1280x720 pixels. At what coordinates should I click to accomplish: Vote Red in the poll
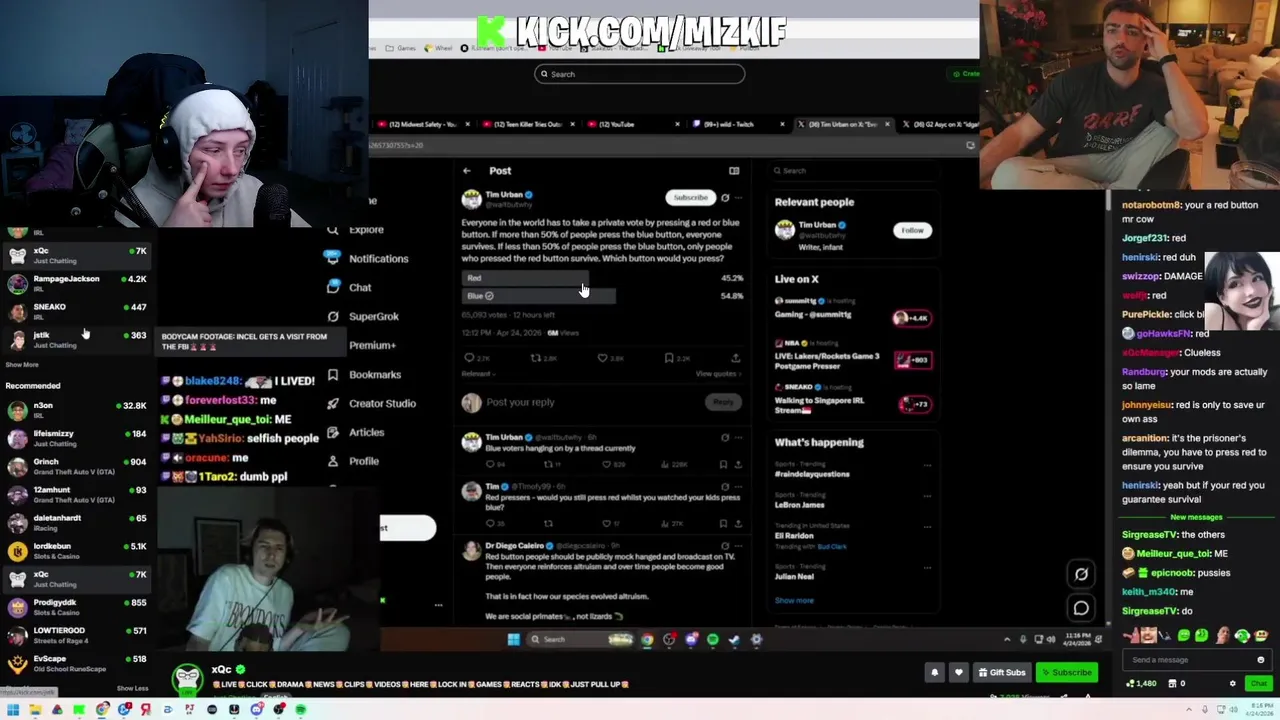(525, 278)
